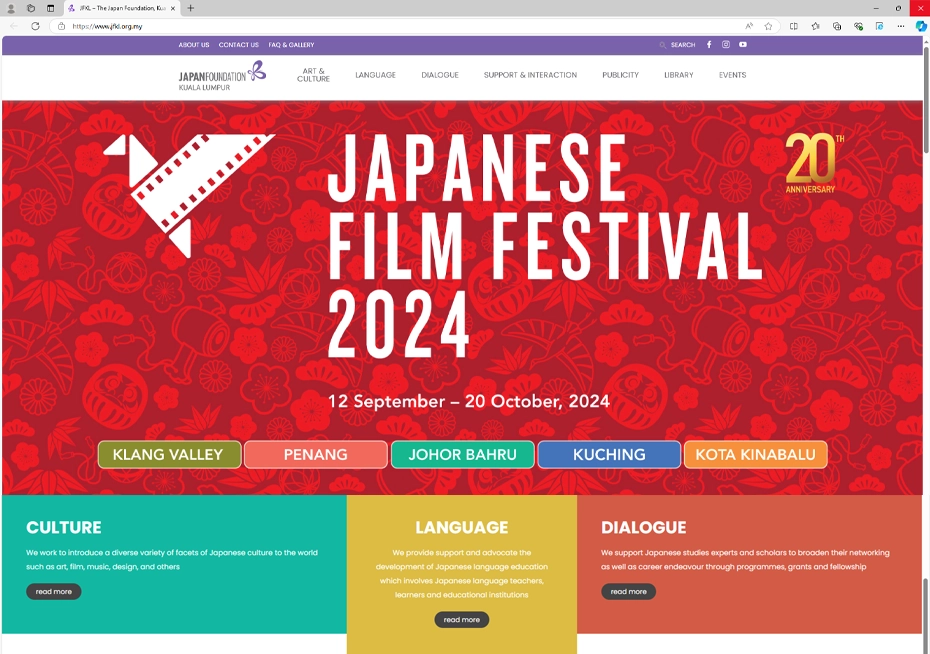The image size is (930, 654).
Task: Open the YouTube channel icon
Action: [x=743, y=44]
